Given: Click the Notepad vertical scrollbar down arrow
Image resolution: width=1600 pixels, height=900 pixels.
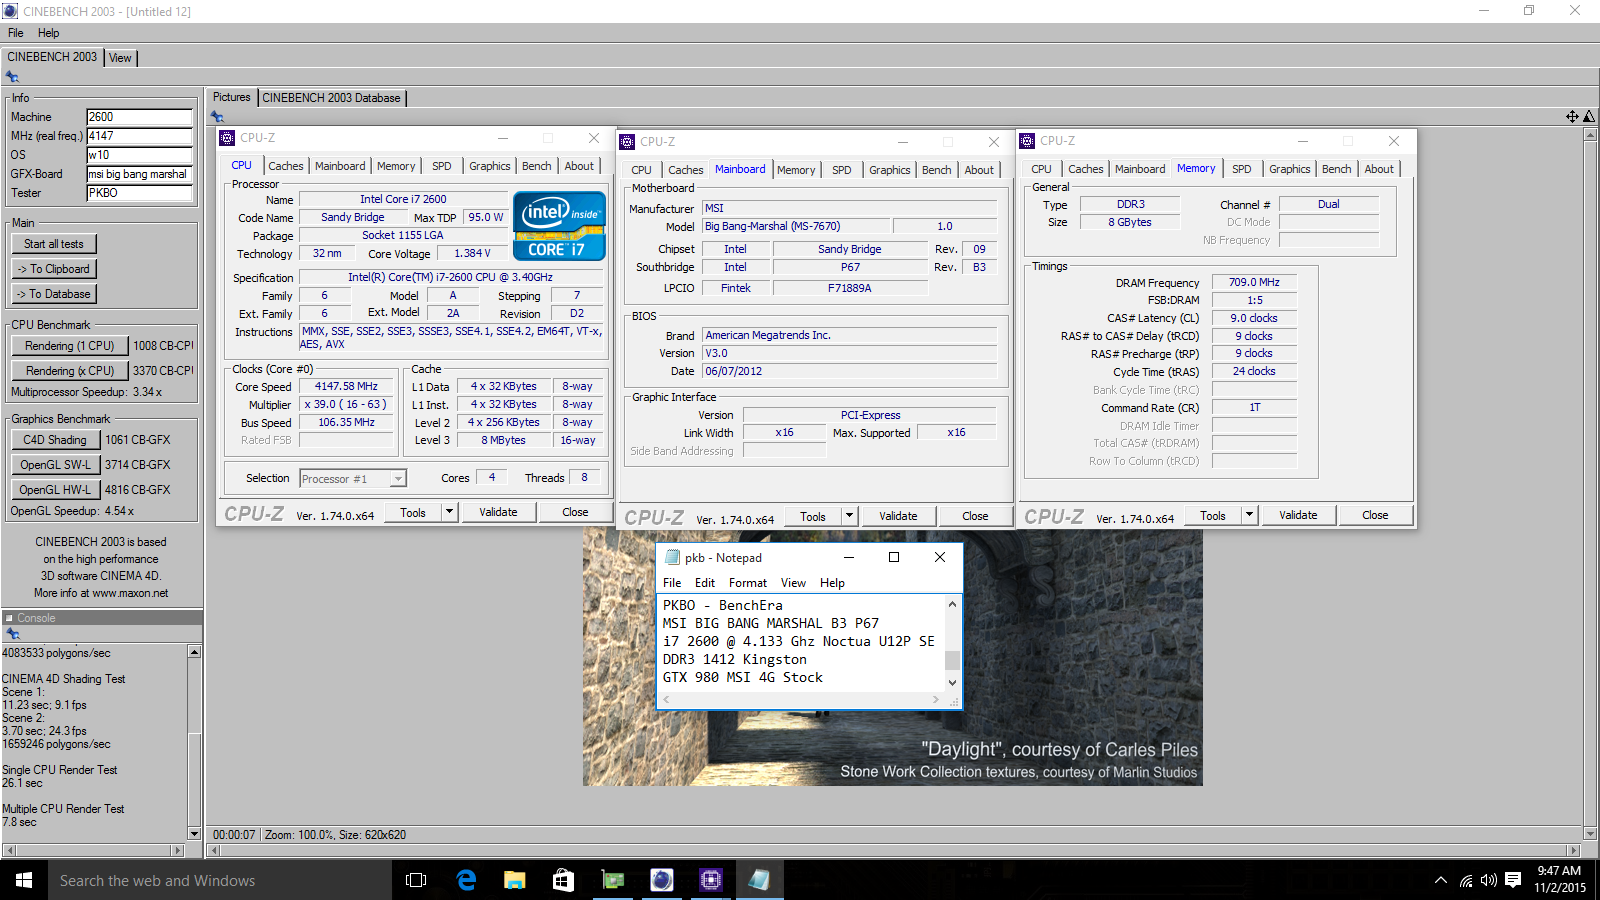Looking at the screenshot, I should [952, 683].
